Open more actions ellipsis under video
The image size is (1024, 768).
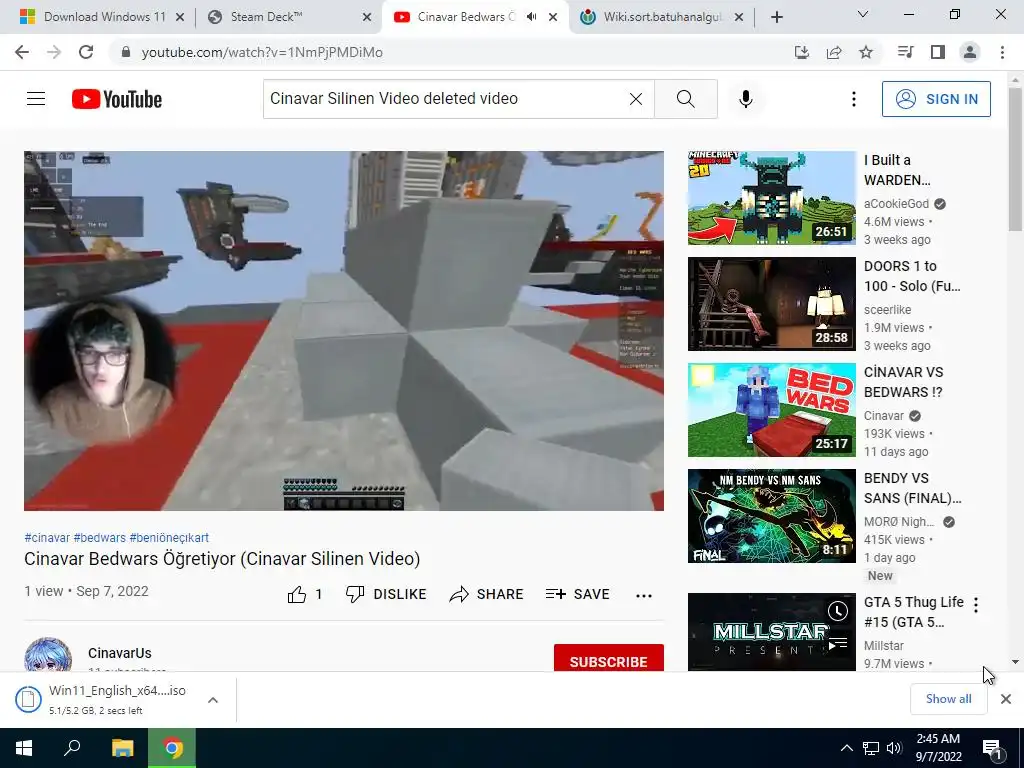click(x=644, y=595)
